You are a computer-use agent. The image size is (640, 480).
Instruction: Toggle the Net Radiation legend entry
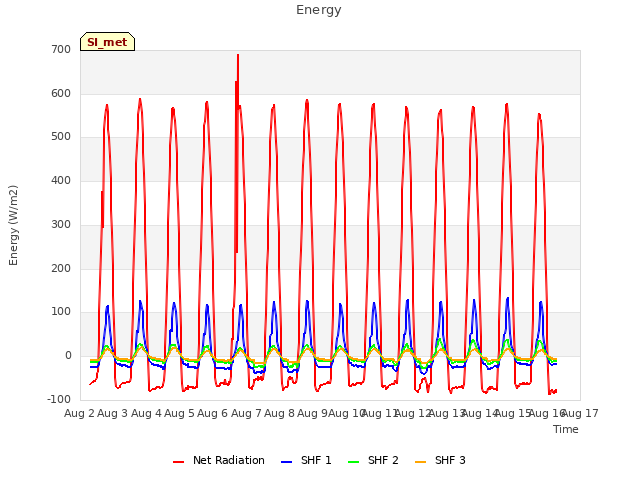click(x=219, y=460)
